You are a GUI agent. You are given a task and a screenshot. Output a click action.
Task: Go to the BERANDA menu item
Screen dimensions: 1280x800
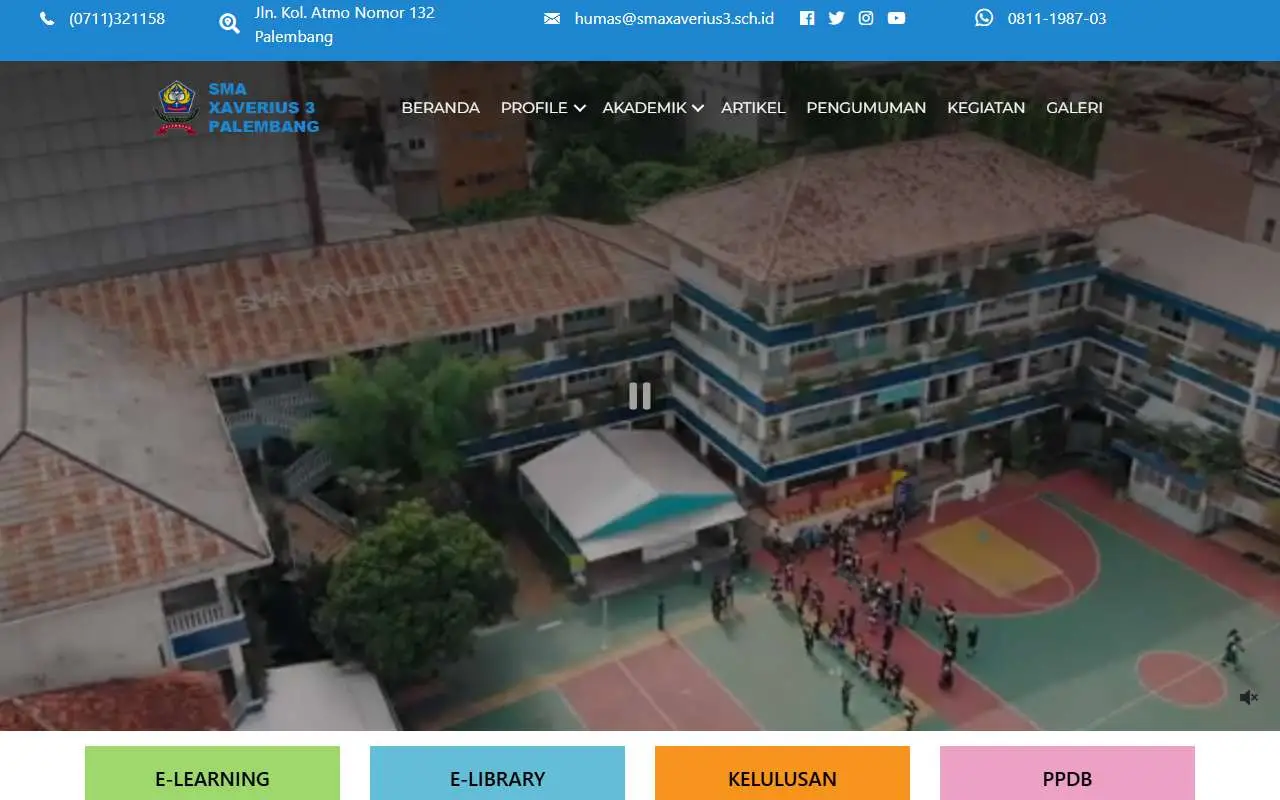pos(441,108)
